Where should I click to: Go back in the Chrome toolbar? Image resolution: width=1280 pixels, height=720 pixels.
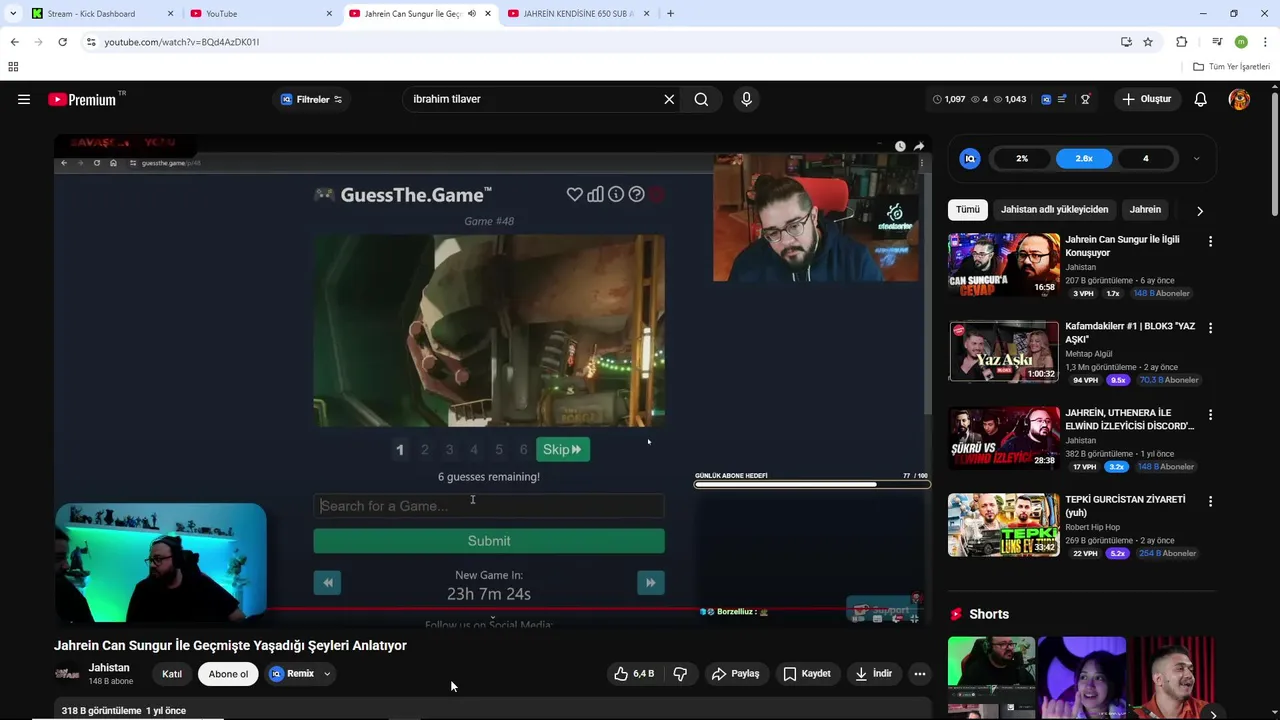(x=14, y=42)
